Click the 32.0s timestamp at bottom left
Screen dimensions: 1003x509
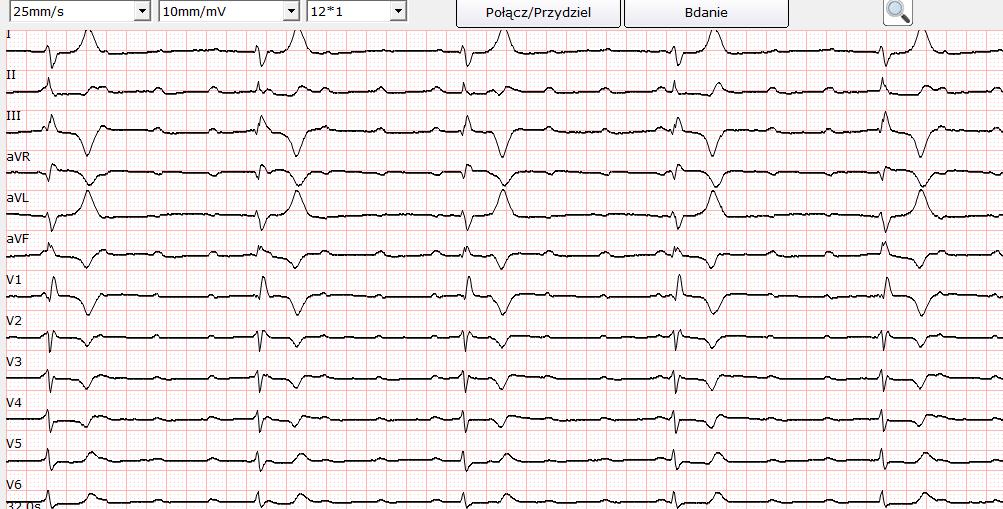pos(22,504)
